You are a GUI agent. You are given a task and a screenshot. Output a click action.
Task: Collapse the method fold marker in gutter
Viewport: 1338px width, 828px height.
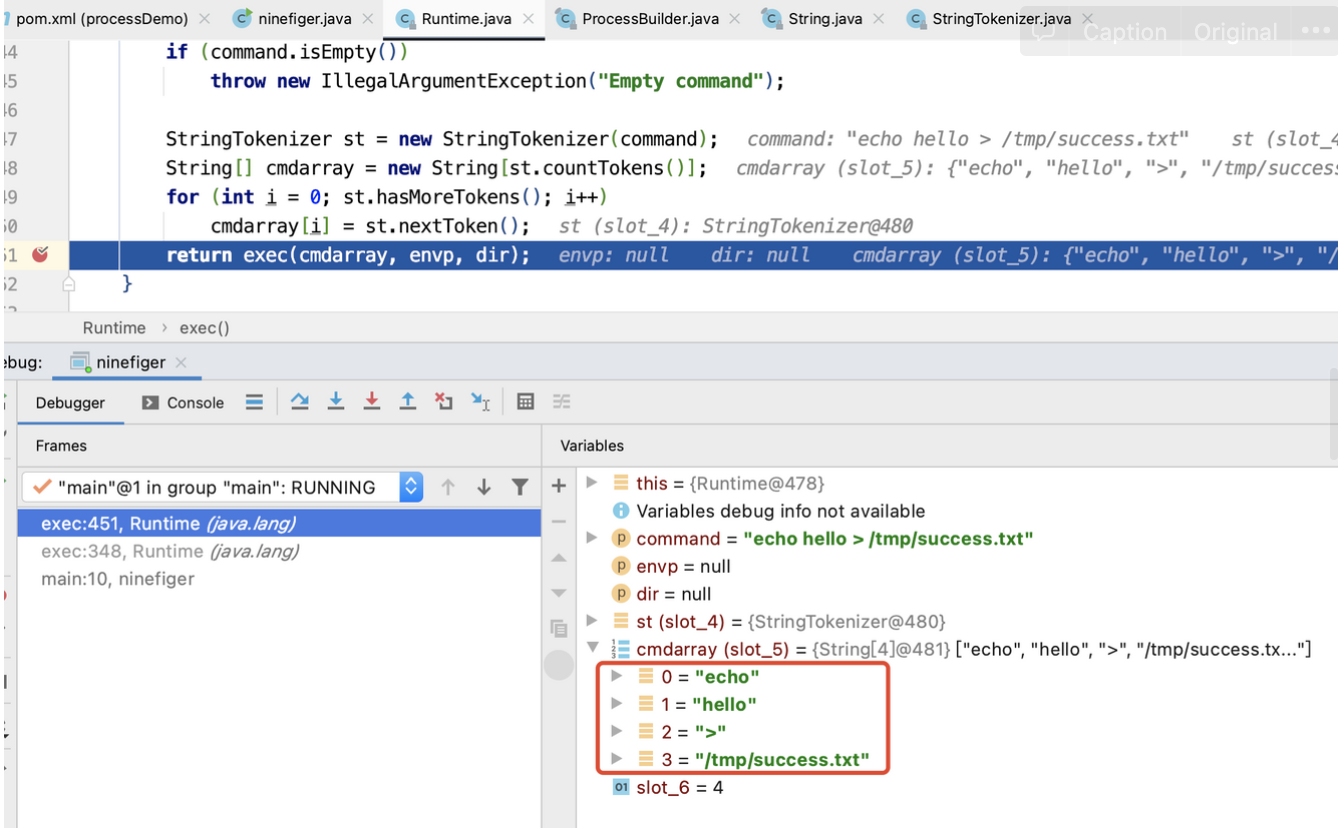68,284
